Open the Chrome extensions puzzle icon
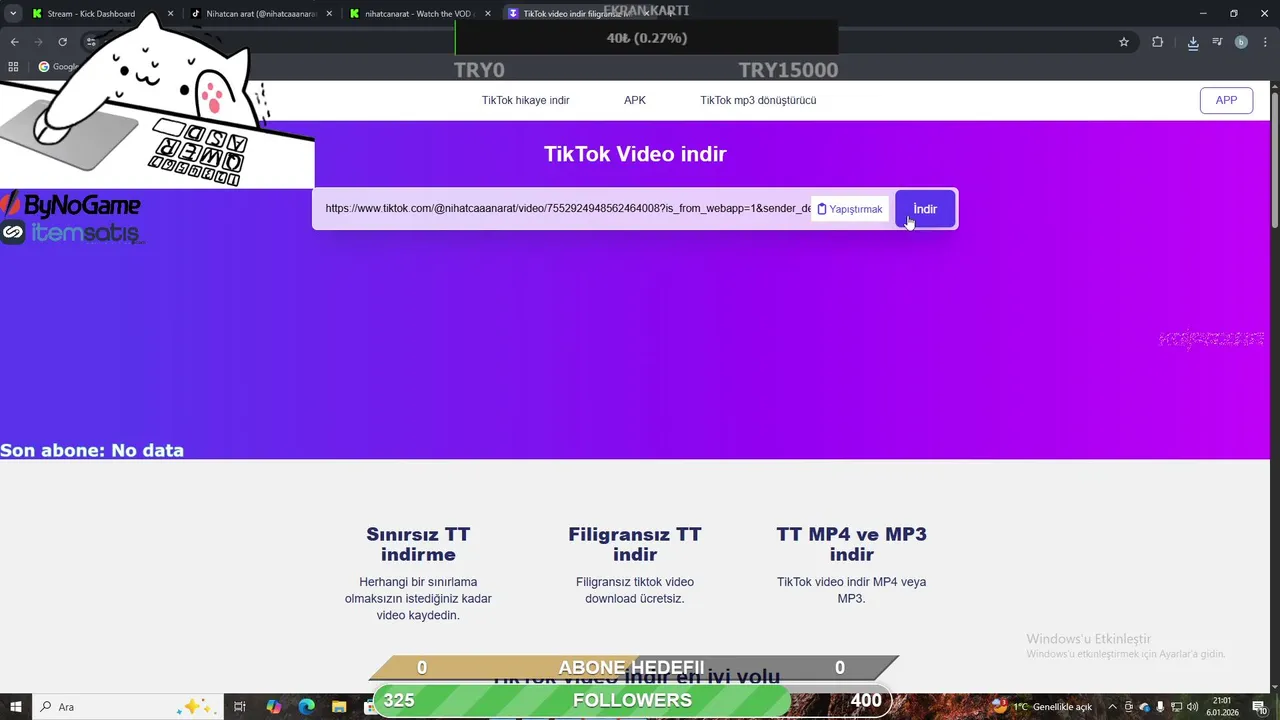 point(1158,42)
